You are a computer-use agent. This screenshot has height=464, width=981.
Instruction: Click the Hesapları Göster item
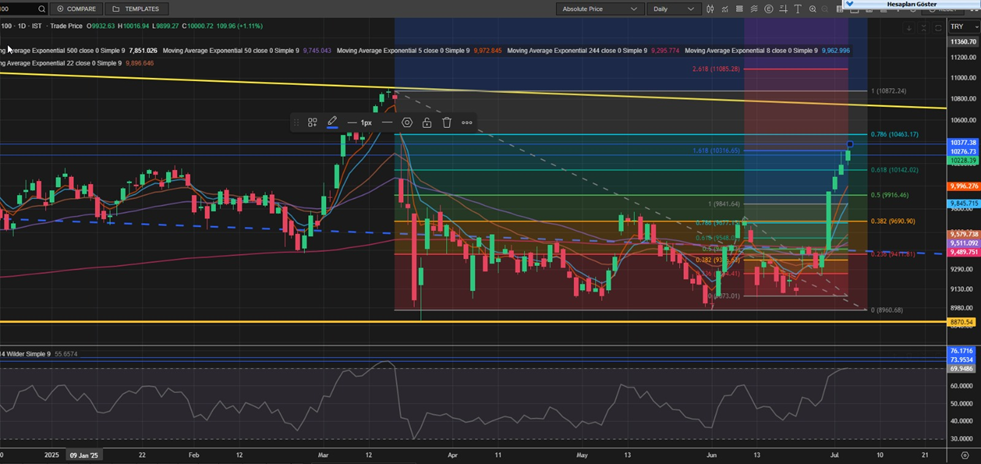point(911,4)
